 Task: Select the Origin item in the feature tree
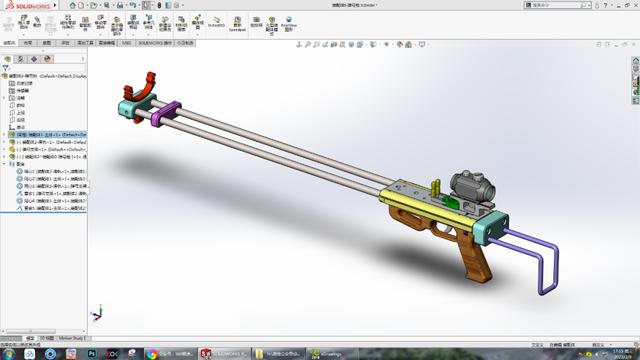[17, 127]
